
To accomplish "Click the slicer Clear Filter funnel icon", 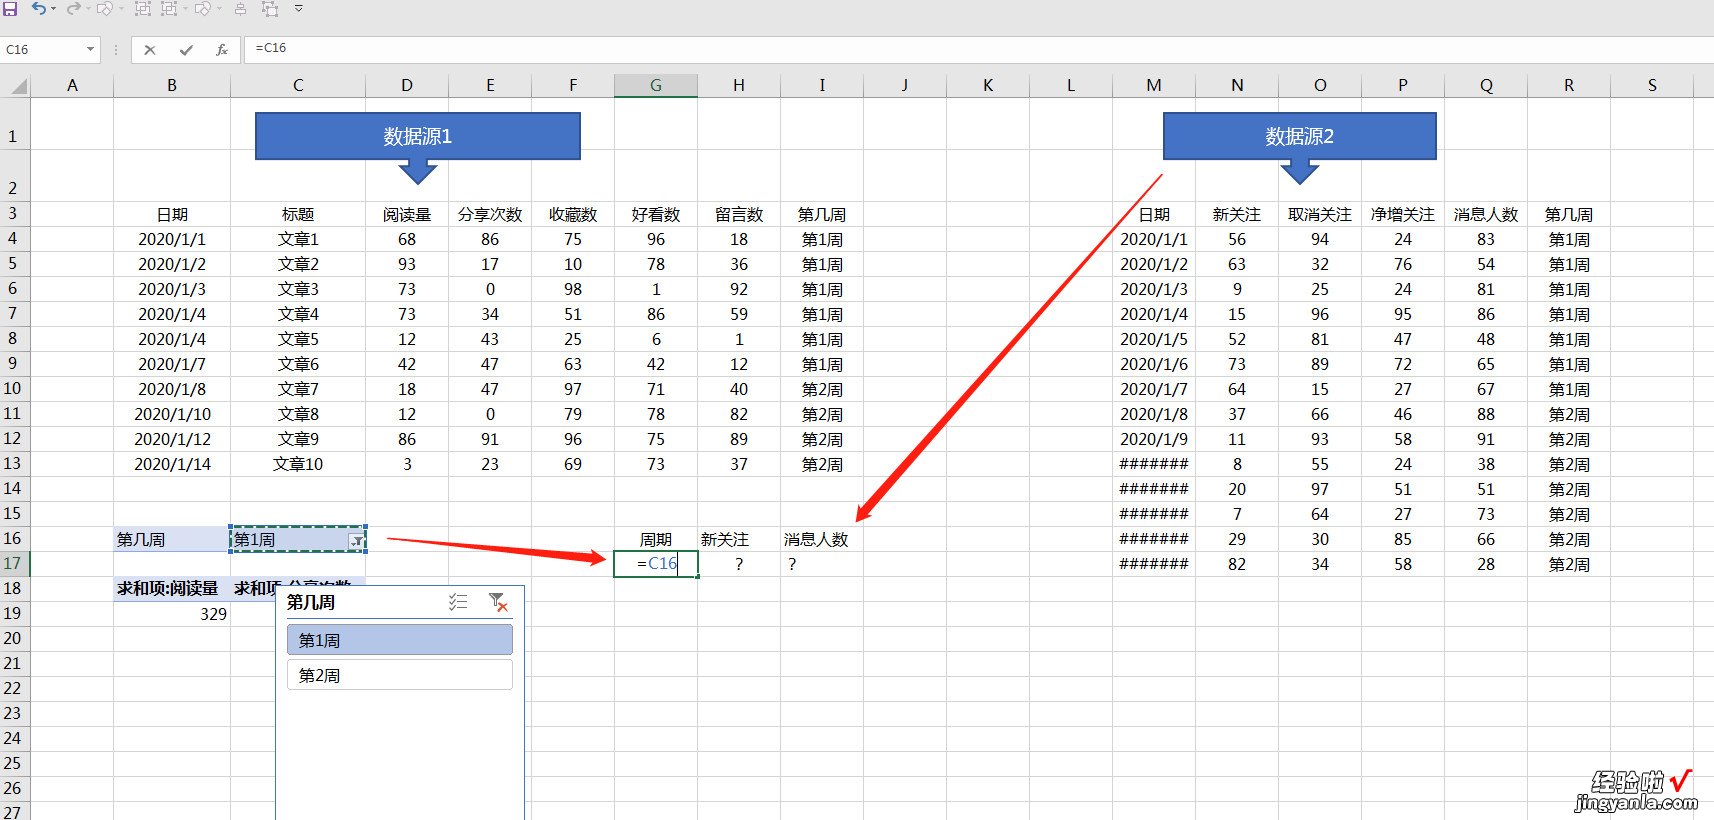I will coord(498,602).
